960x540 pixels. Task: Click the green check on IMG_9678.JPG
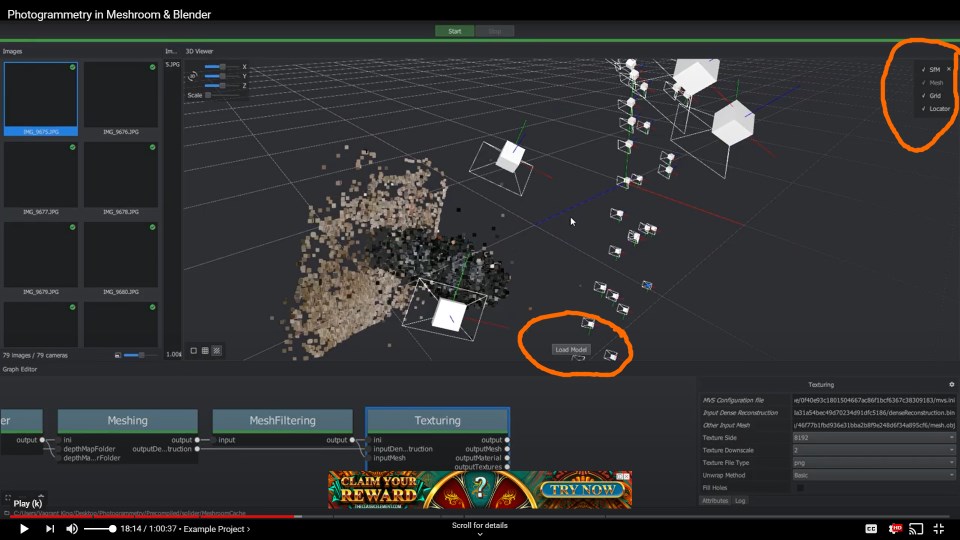(x=152, y=148)
